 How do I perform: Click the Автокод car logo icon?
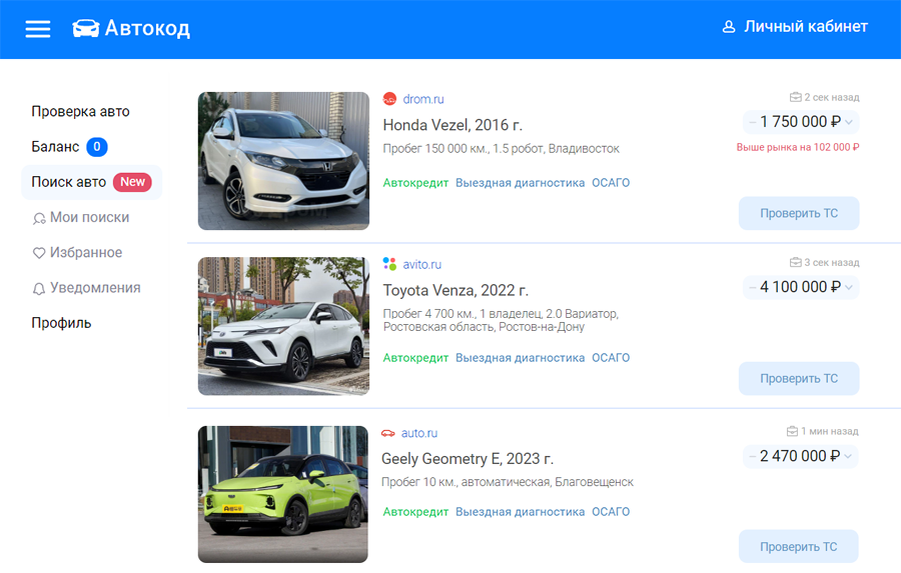coord(86,28)
